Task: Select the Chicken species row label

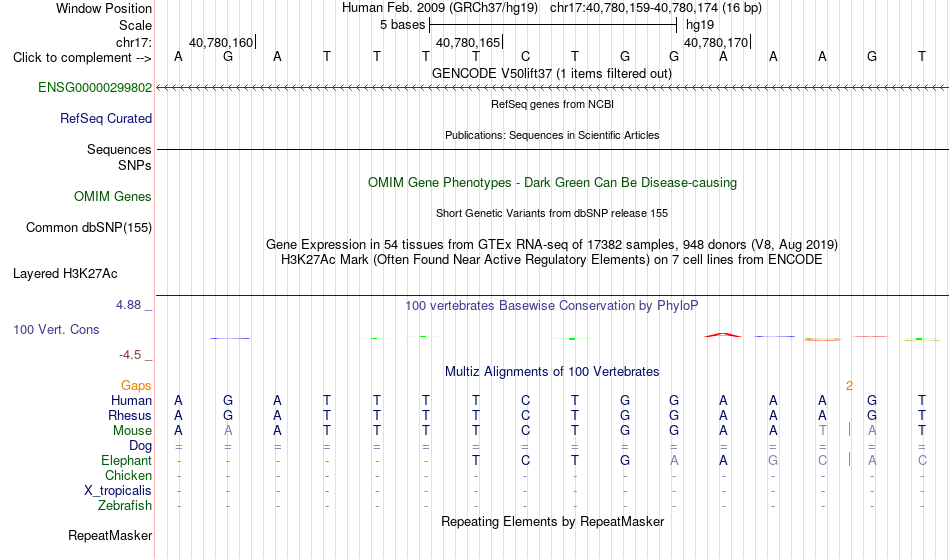Action: [128, 476]
